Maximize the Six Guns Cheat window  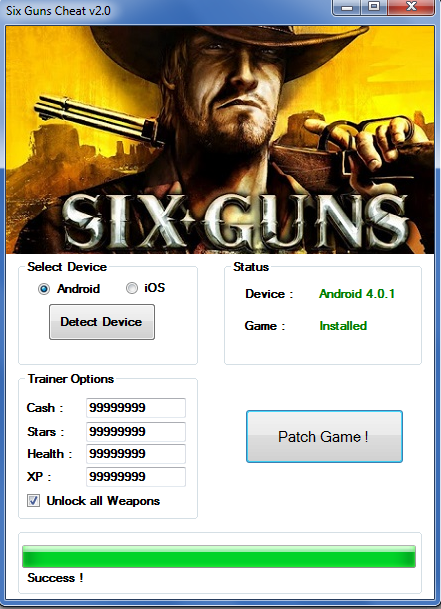[374, 7]
